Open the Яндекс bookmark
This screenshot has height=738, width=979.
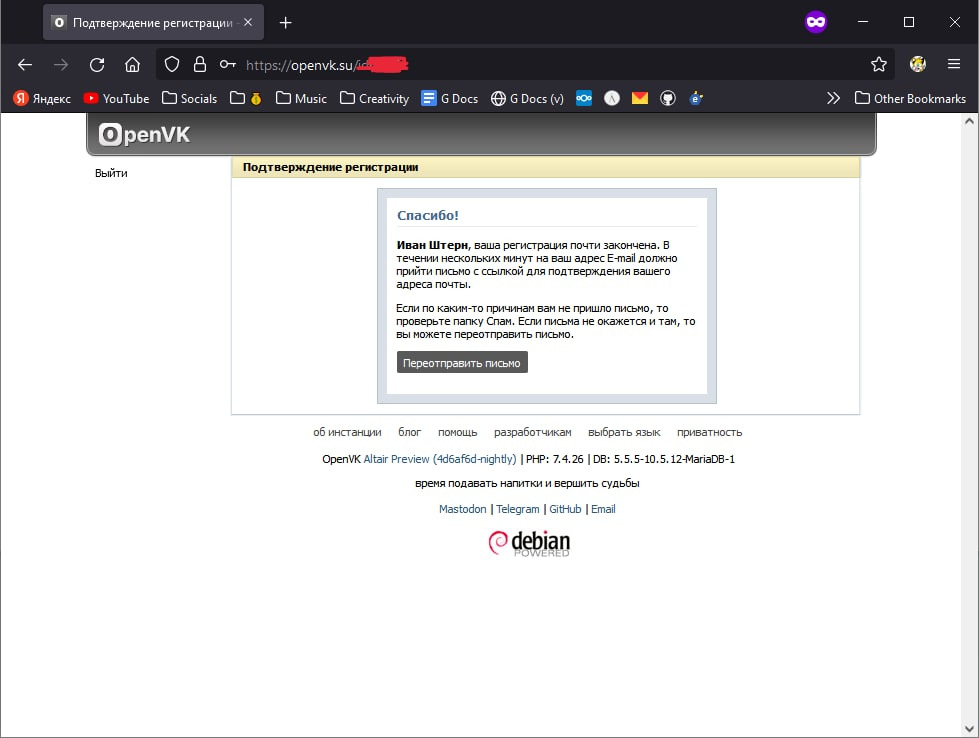42,99
